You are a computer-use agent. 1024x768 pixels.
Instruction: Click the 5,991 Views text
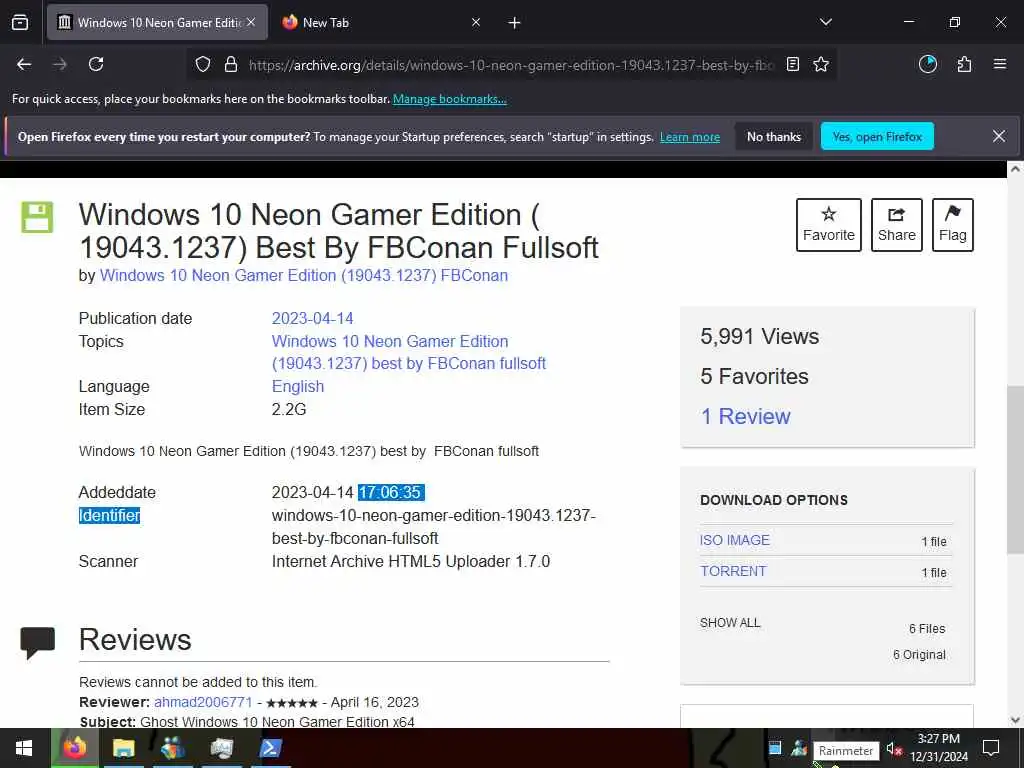(x=760, y=336)
